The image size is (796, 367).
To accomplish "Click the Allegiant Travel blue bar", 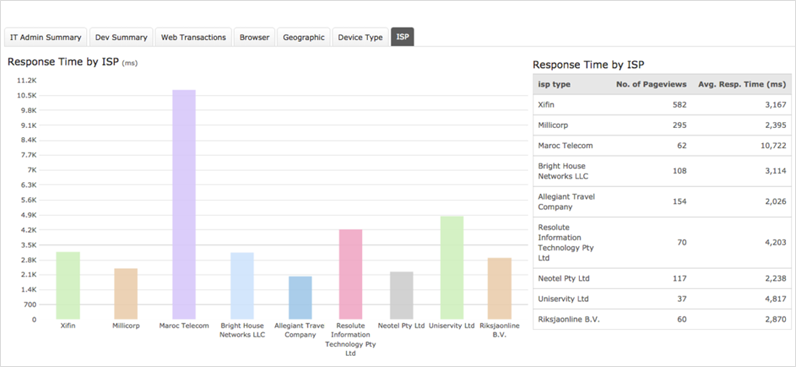I will tap(301, 297).
